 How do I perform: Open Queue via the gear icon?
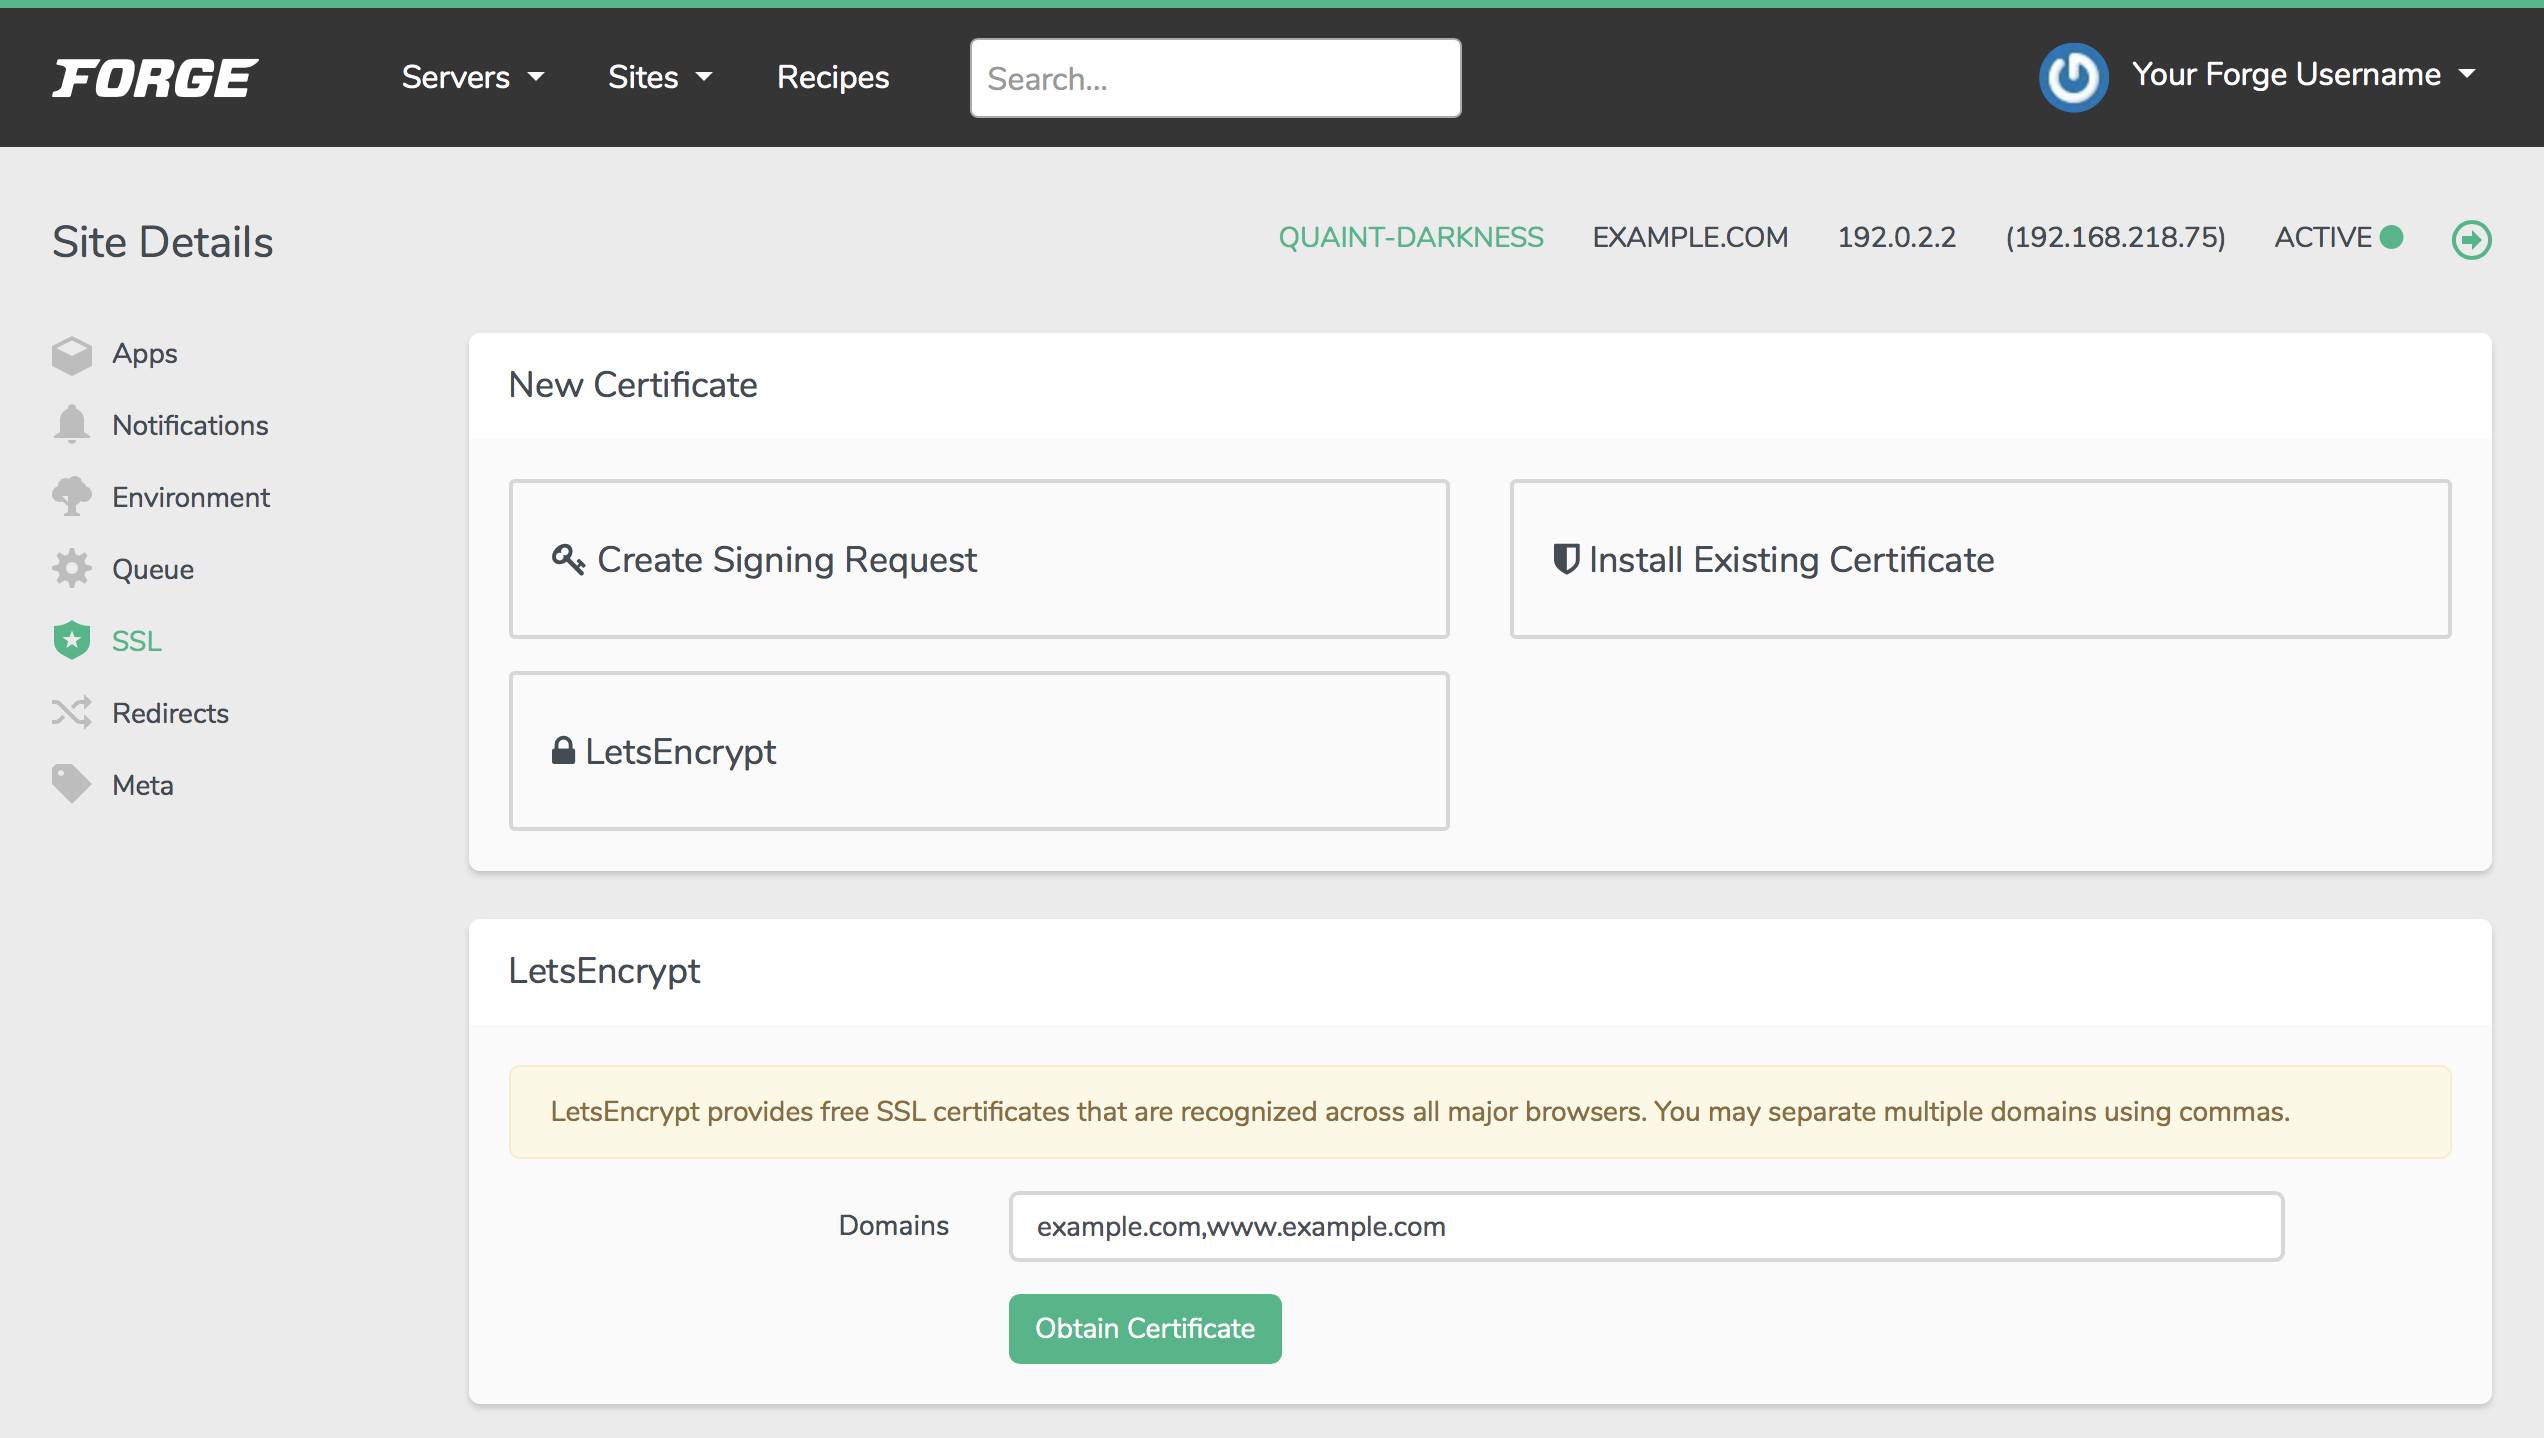tap(71, 568)
